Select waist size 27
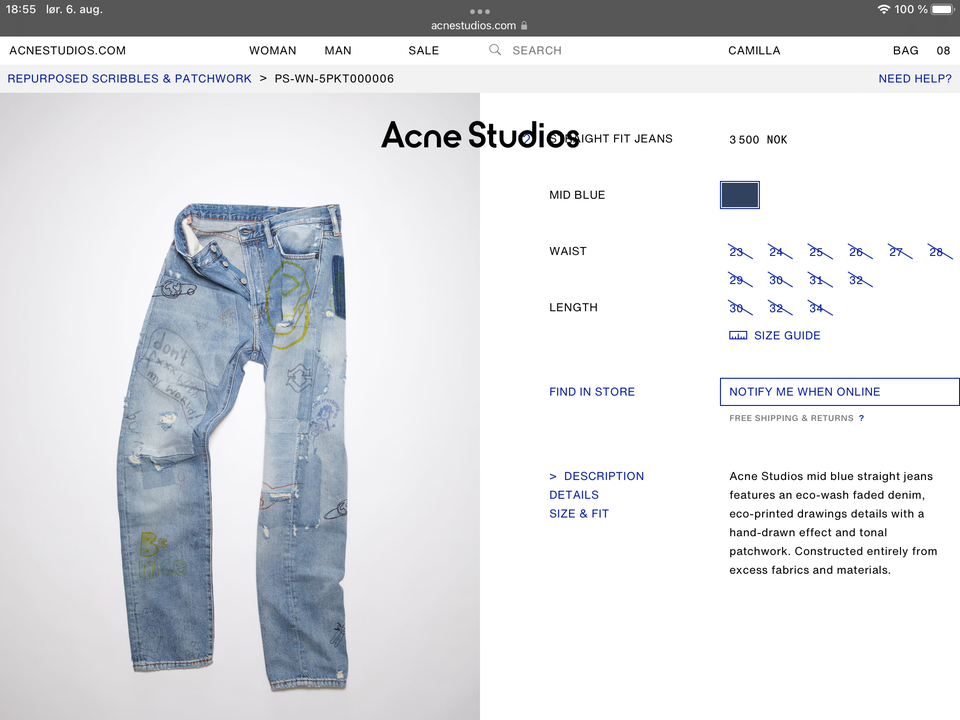 pos(900,252)
